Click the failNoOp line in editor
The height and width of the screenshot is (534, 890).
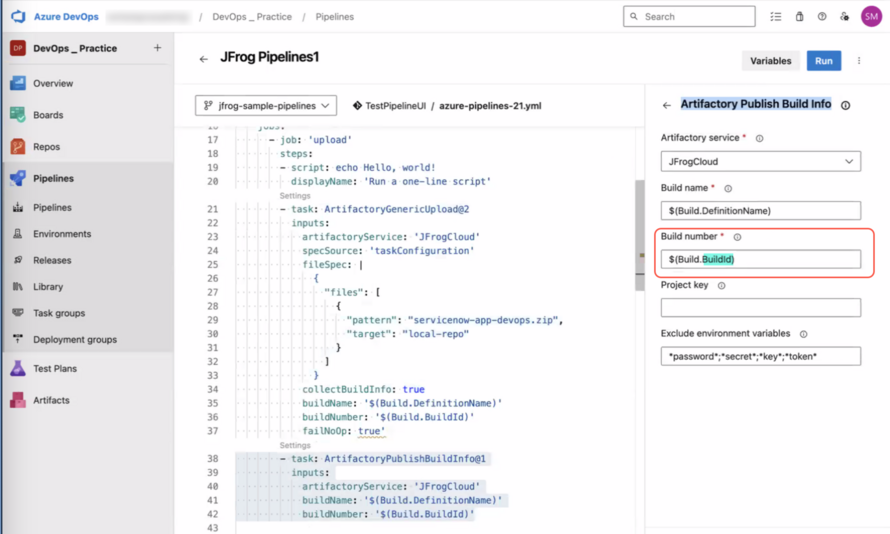pyautogui.click(x=343, y=431)
